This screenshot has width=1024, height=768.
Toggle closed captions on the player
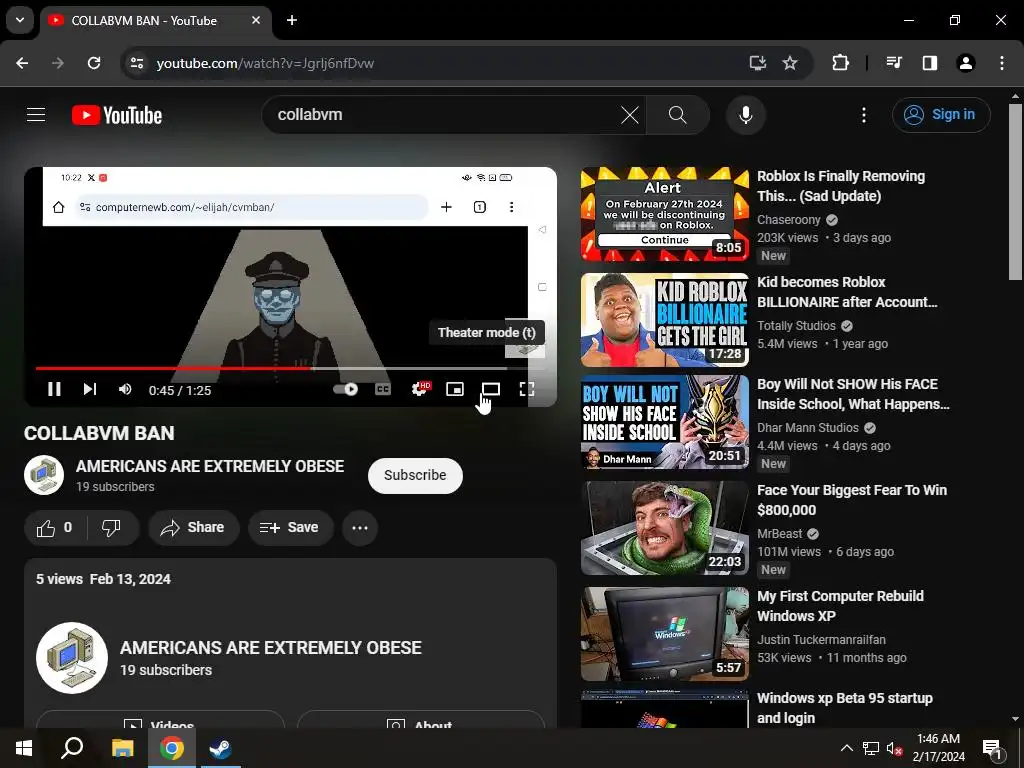(383, 389)
